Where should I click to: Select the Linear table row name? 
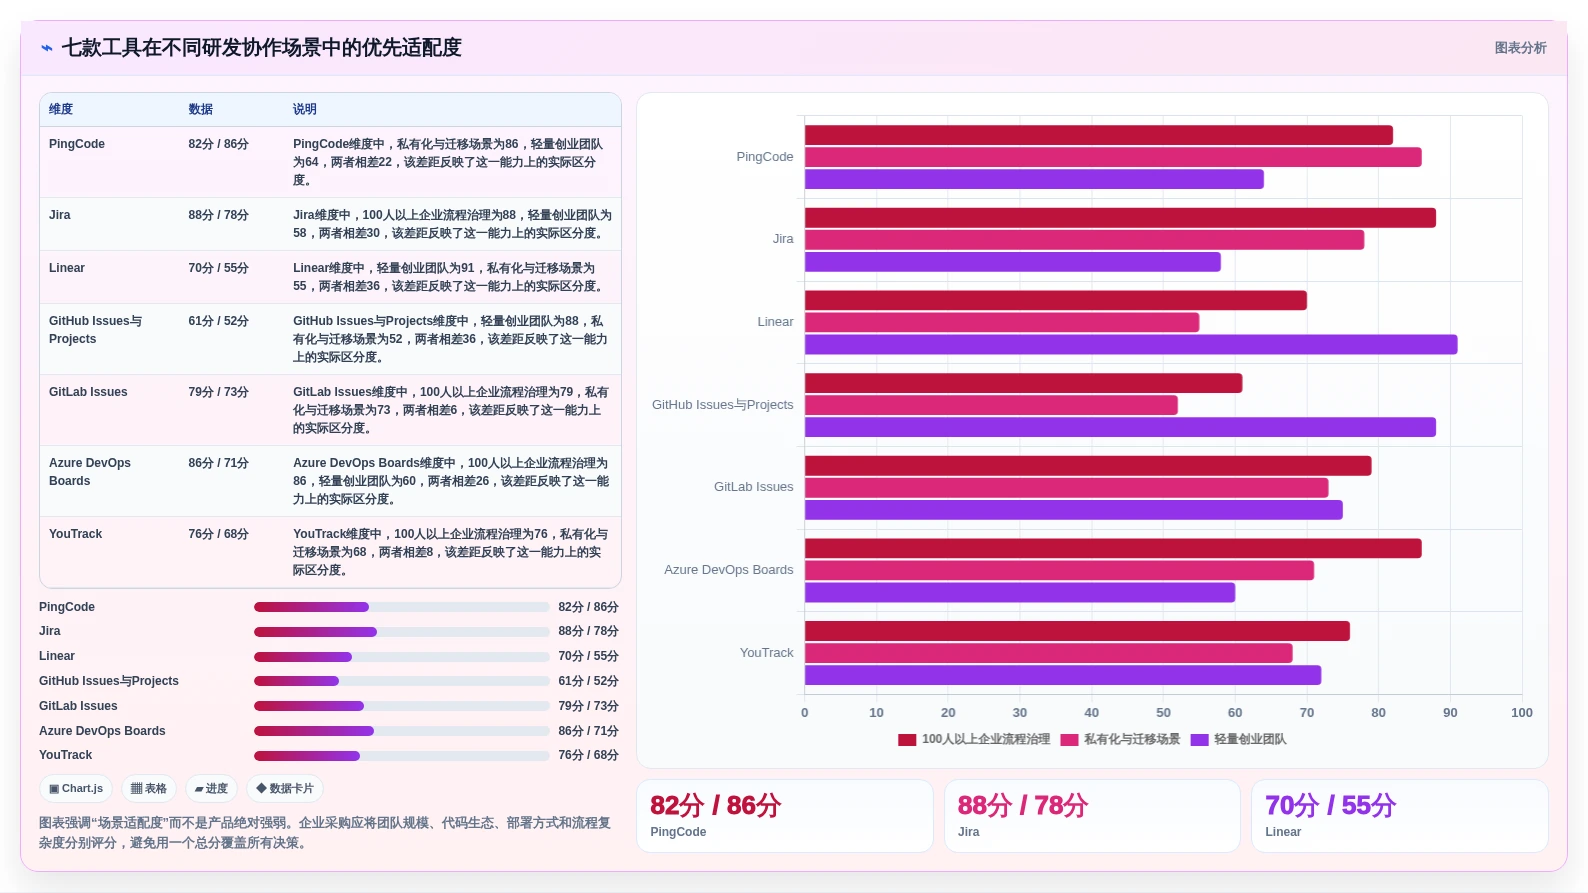pos(67,268)
